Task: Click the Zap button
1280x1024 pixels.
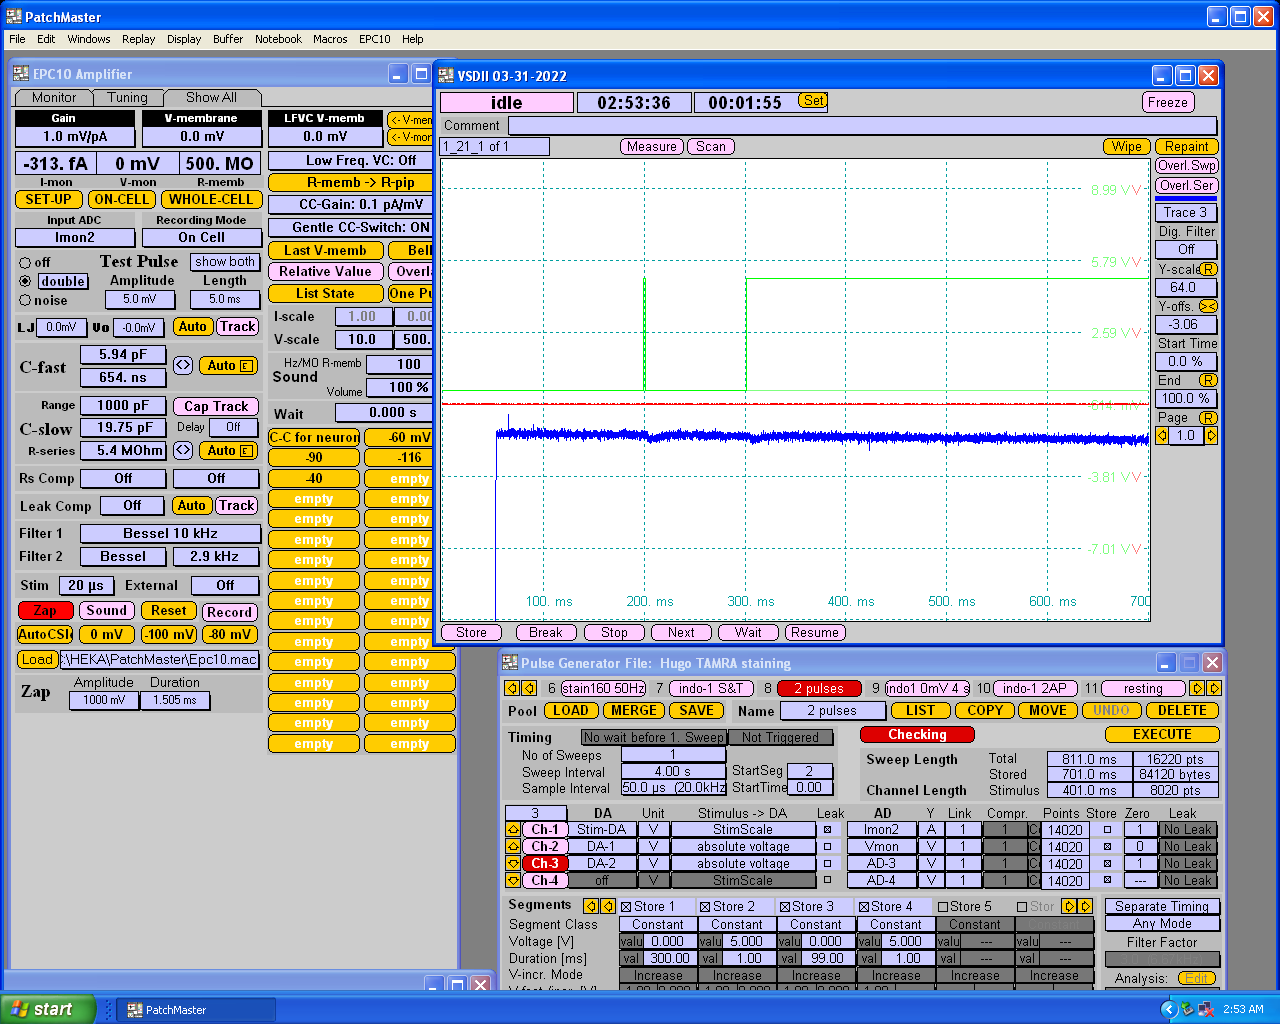Action: (45, 611)
